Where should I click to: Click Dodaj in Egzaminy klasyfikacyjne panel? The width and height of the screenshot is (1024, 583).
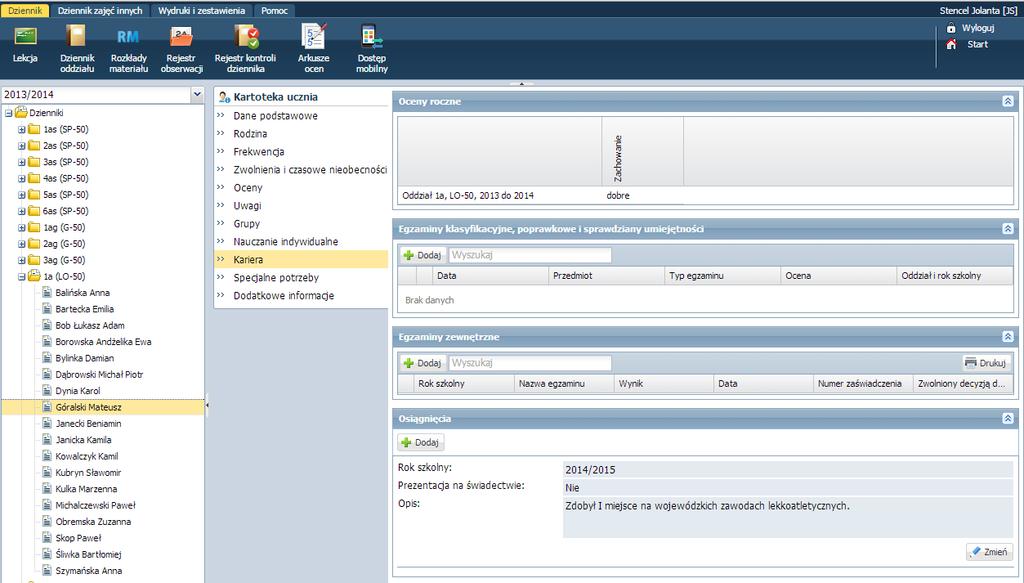(x=422, y=255)
